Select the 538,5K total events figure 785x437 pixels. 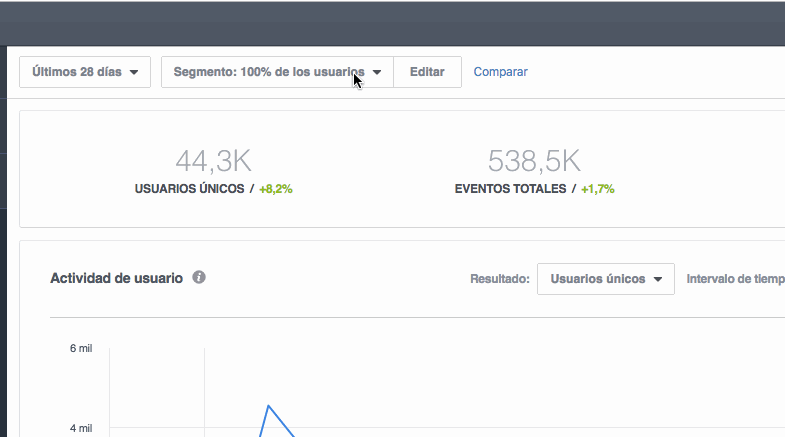(x=534, y=161)
